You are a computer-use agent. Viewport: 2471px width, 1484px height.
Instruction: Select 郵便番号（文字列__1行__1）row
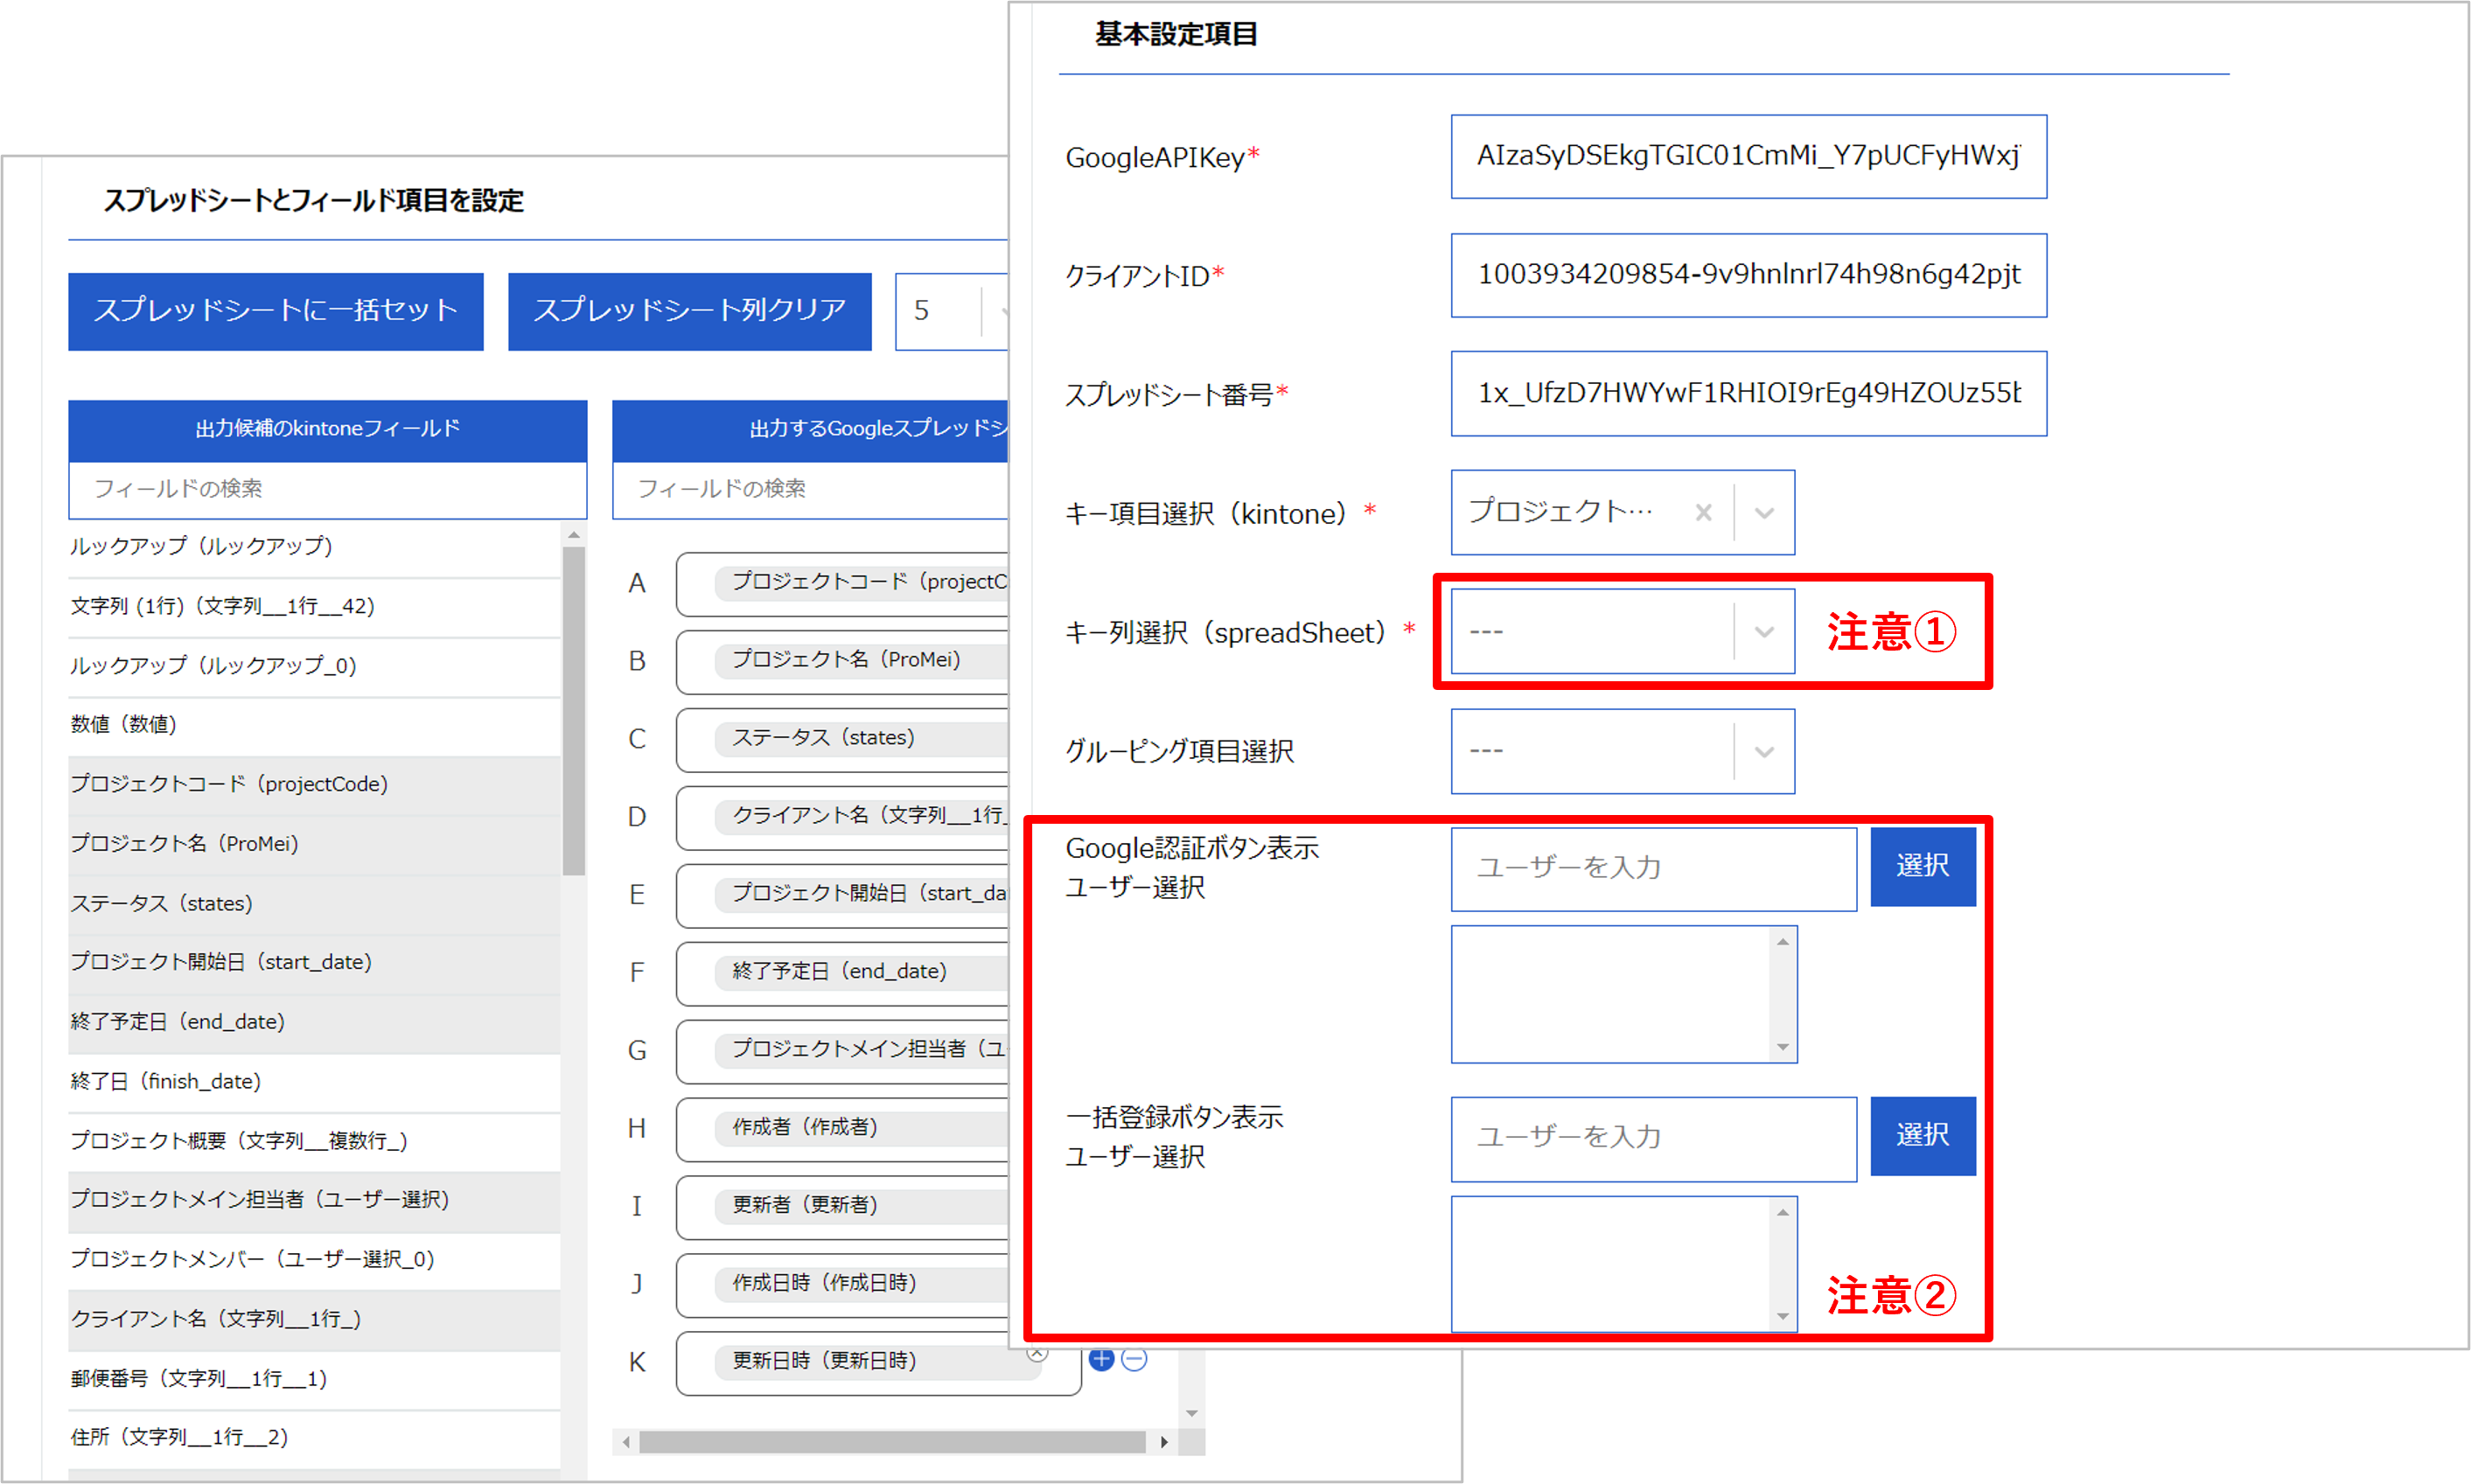pyautogui.click(x=314, y=1378)
